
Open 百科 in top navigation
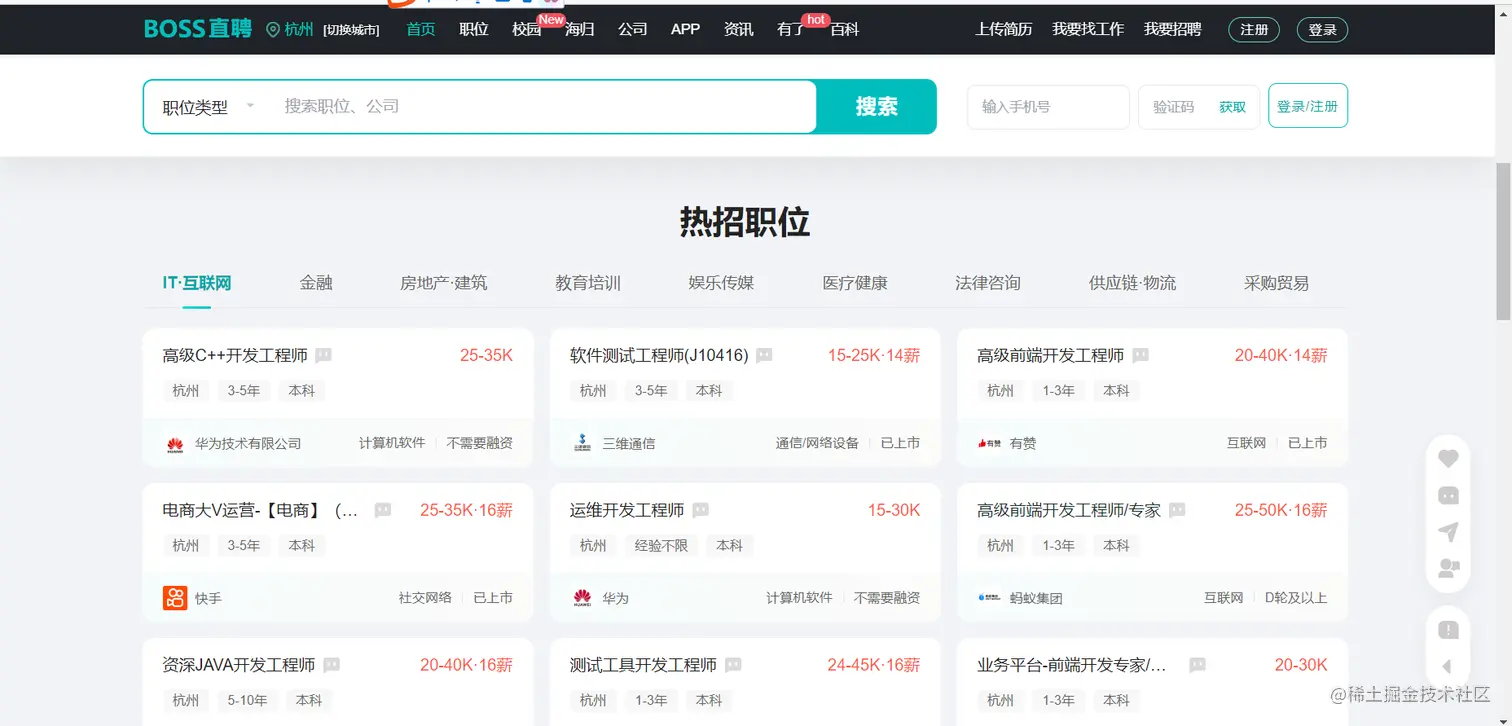(845, 29)
